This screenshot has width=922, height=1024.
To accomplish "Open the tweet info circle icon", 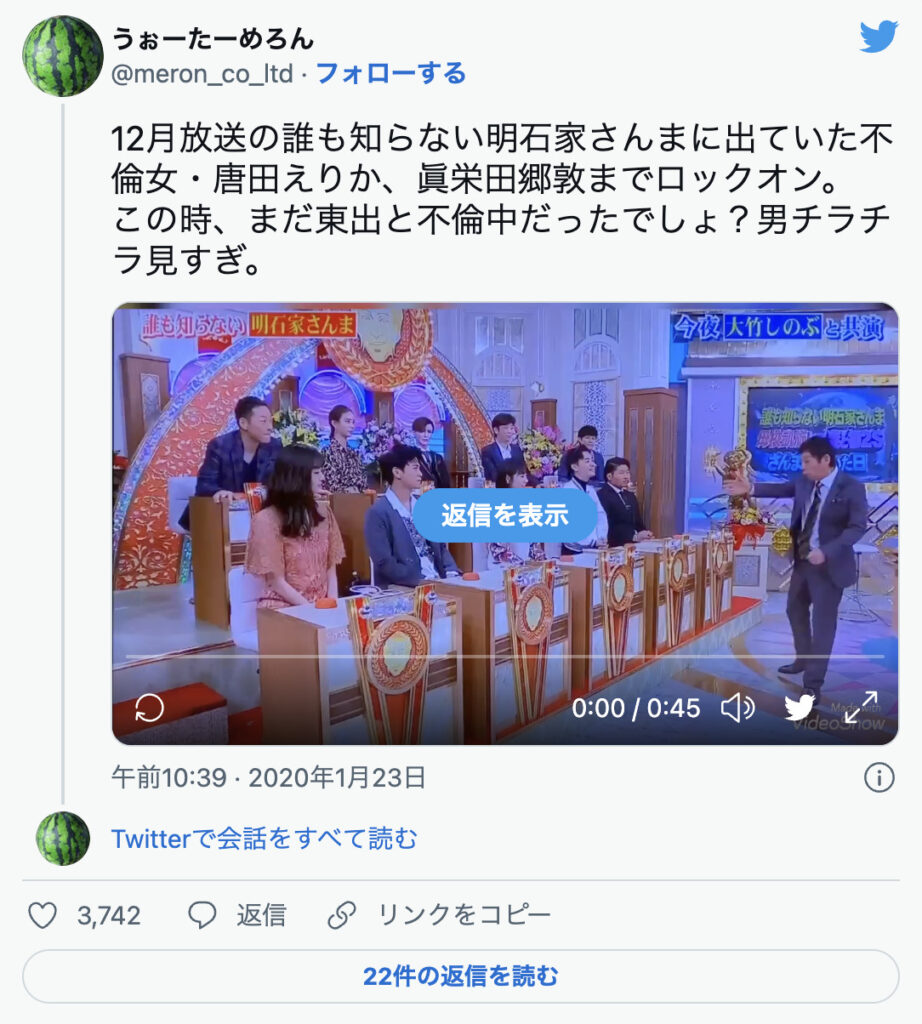I will point(879,778).
